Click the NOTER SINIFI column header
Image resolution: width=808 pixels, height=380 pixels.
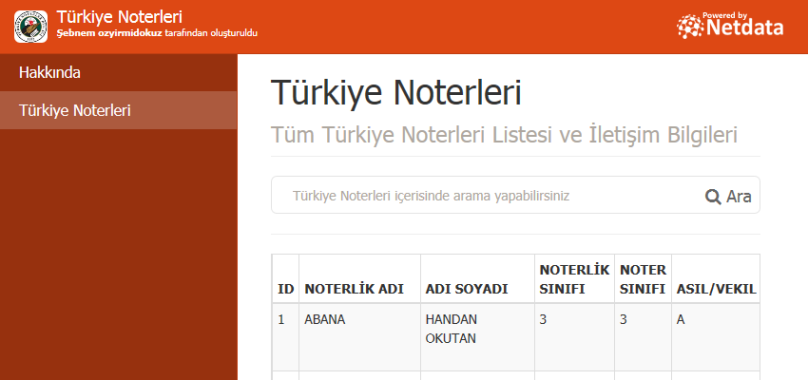(x=643, y=279)
